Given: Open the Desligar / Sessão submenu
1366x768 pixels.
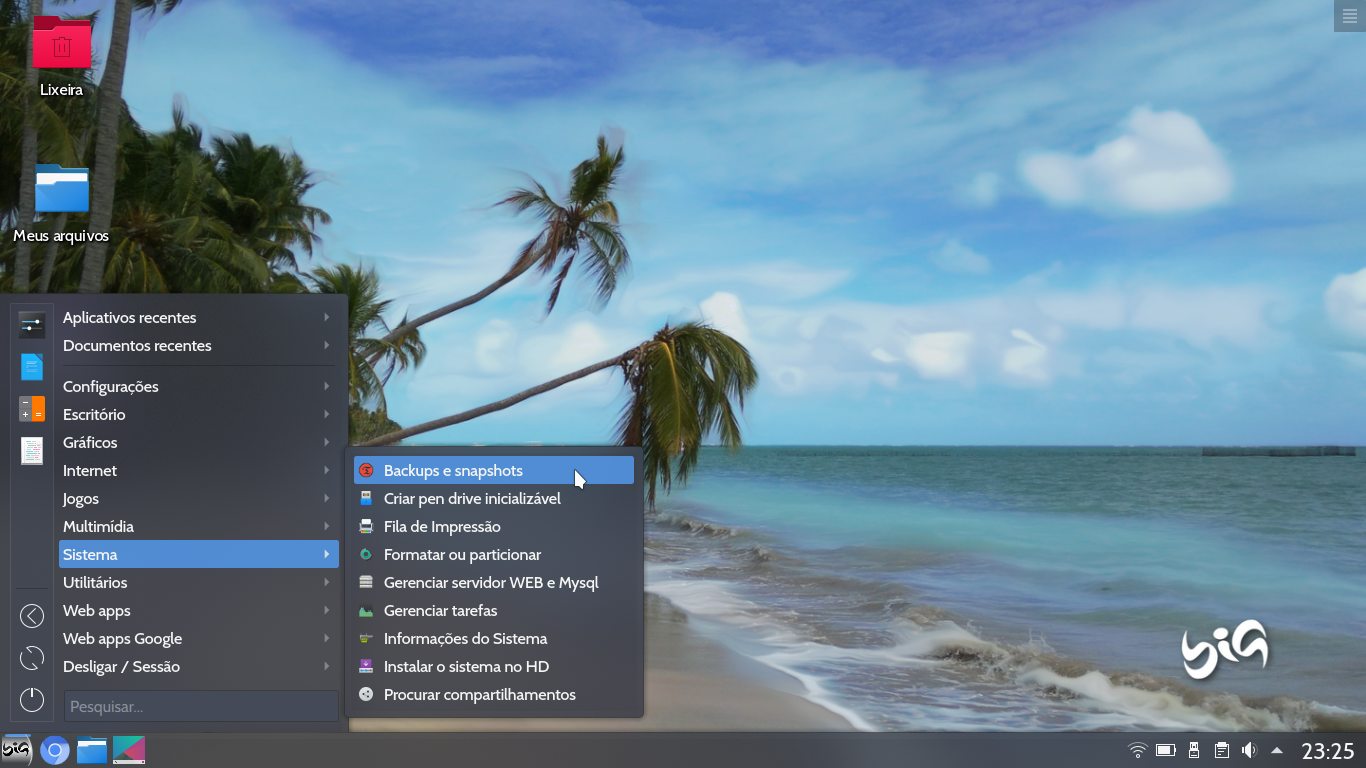Looking at the screenshot, I should pos(199,666).
